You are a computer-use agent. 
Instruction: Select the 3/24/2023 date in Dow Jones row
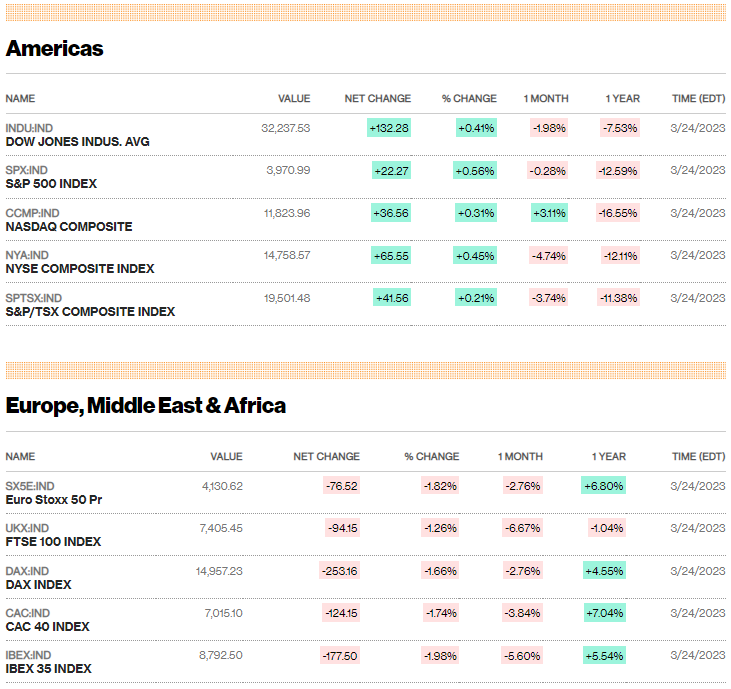pos(698,128)
